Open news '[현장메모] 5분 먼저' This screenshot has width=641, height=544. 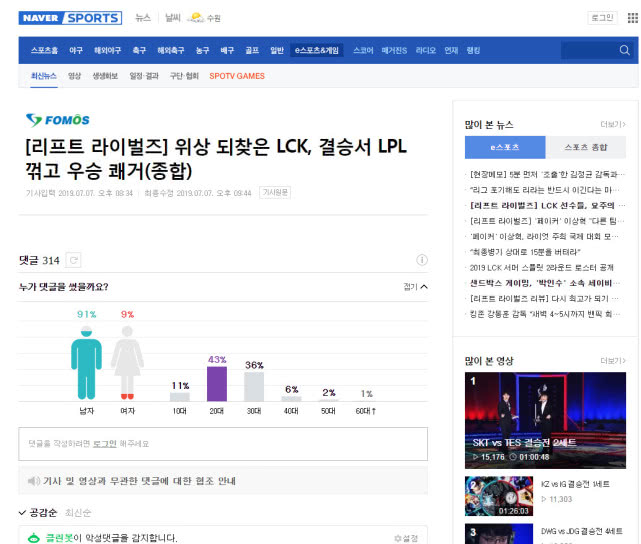(547, 175)
